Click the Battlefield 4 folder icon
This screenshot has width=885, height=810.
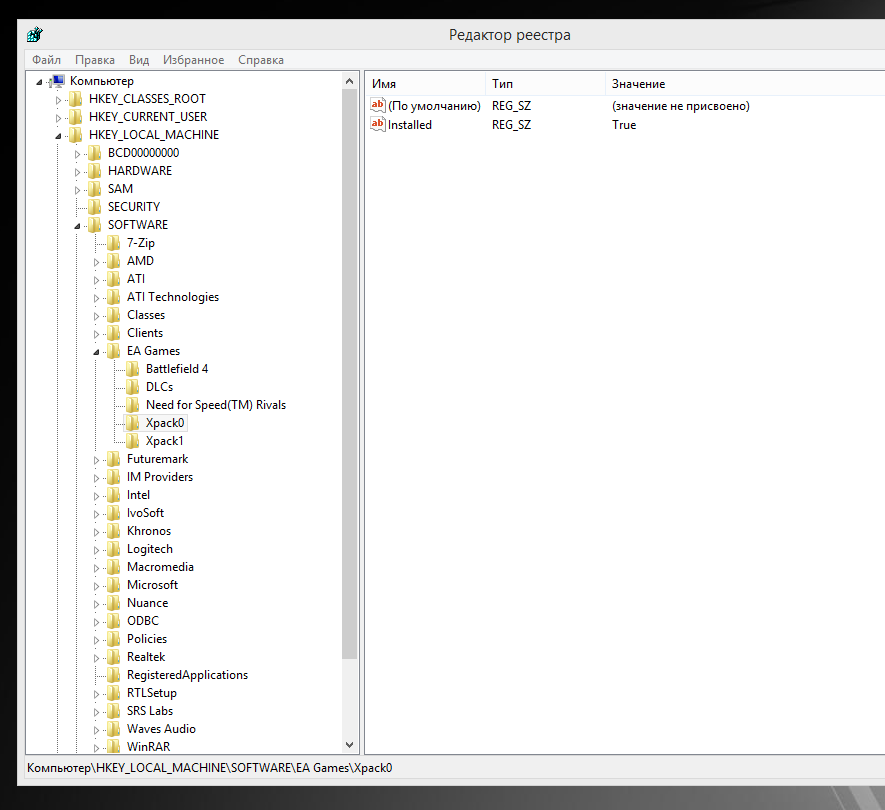(133, 369)
